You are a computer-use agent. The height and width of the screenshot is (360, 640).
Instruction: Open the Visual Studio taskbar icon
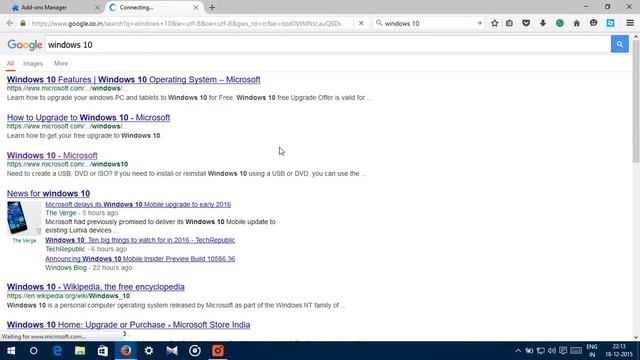point(172,351)
